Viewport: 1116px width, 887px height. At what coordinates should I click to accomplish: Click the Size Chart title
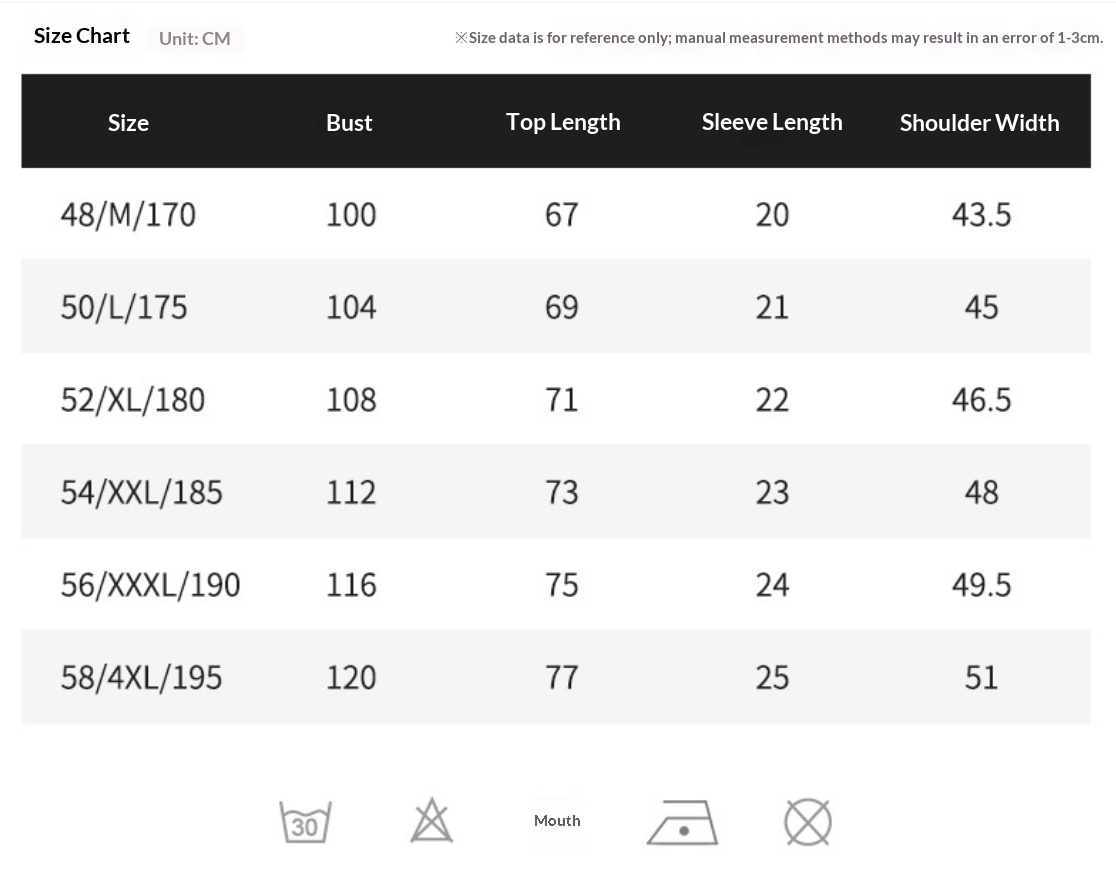click(82, 36)
